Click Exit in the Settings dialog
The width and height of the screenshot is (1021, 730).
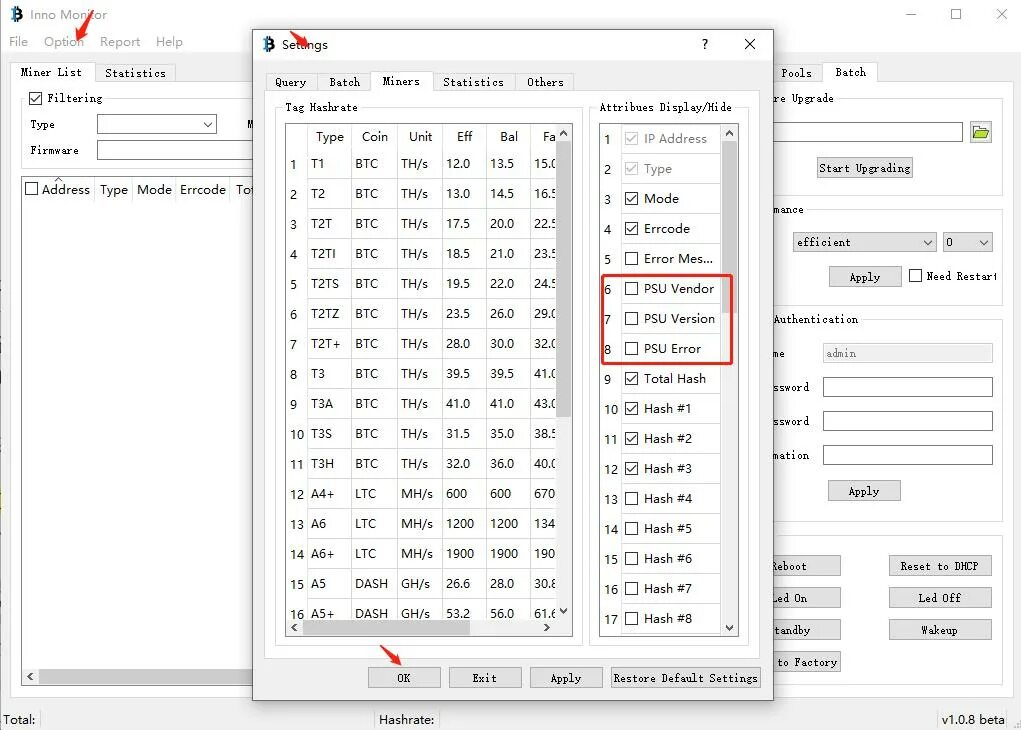[x=484, y=678]
